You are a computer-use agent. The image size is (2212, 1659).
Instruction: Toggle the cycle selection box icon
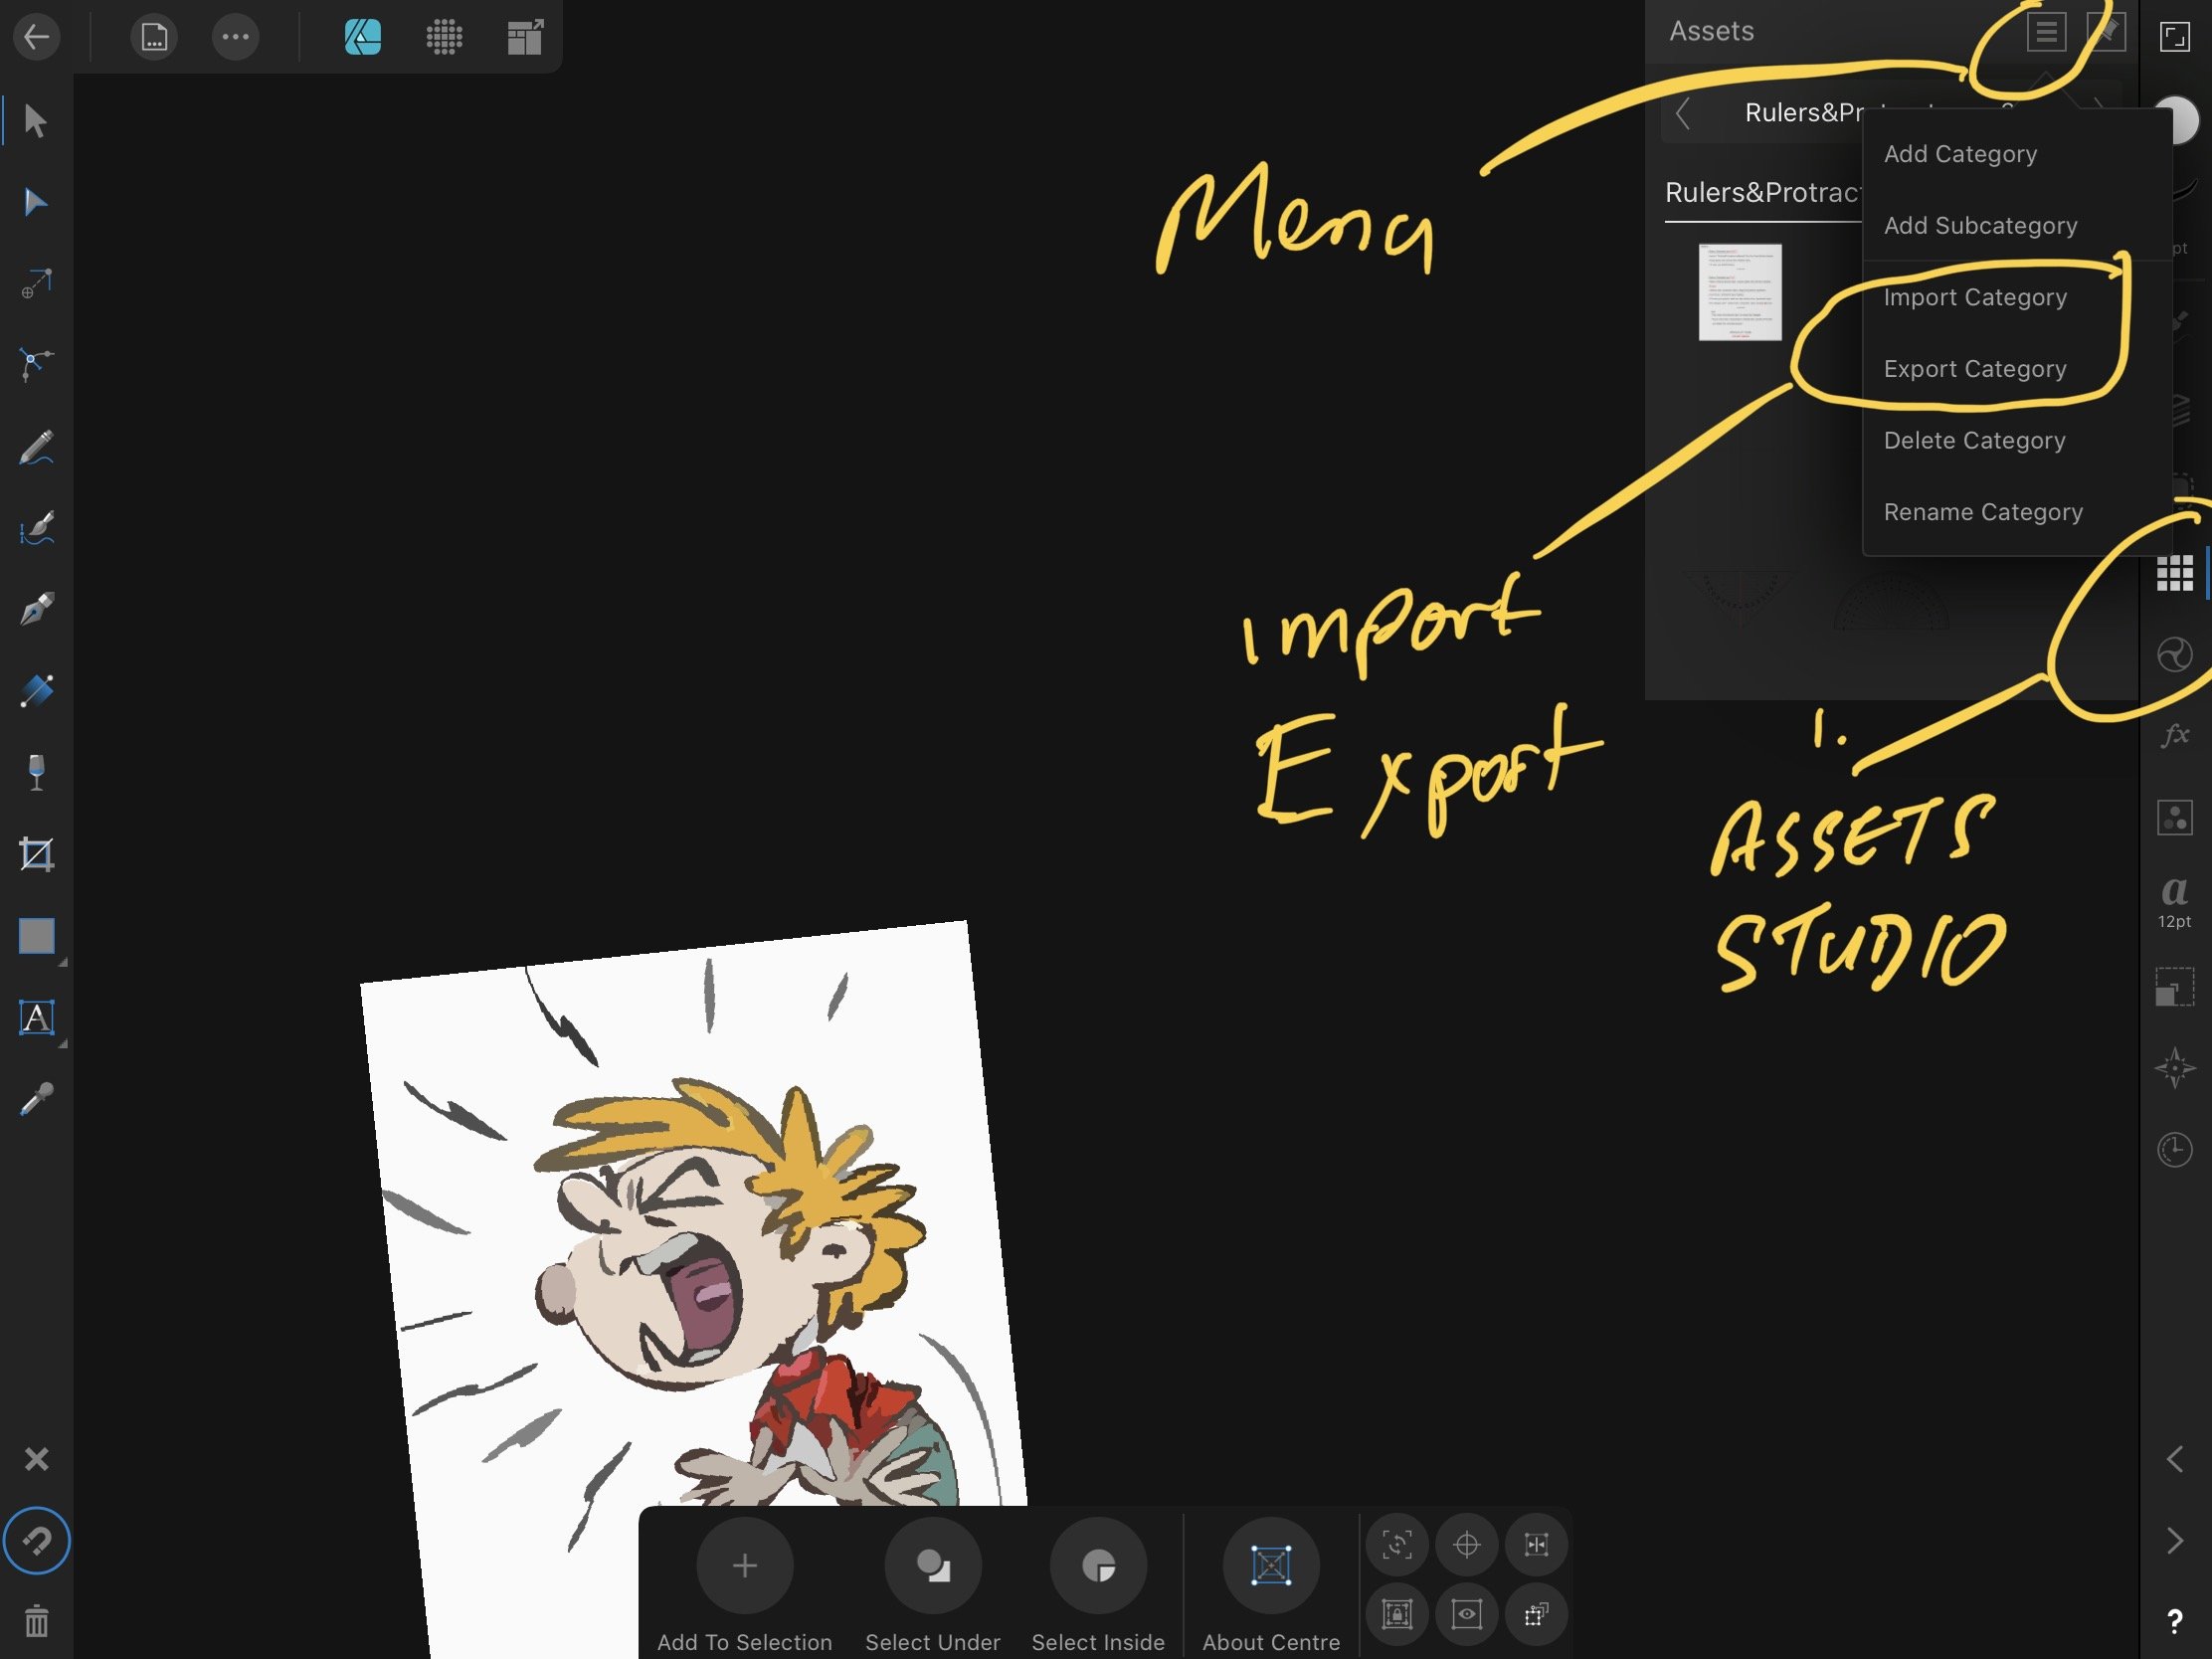click(x=1397, y=1545)
